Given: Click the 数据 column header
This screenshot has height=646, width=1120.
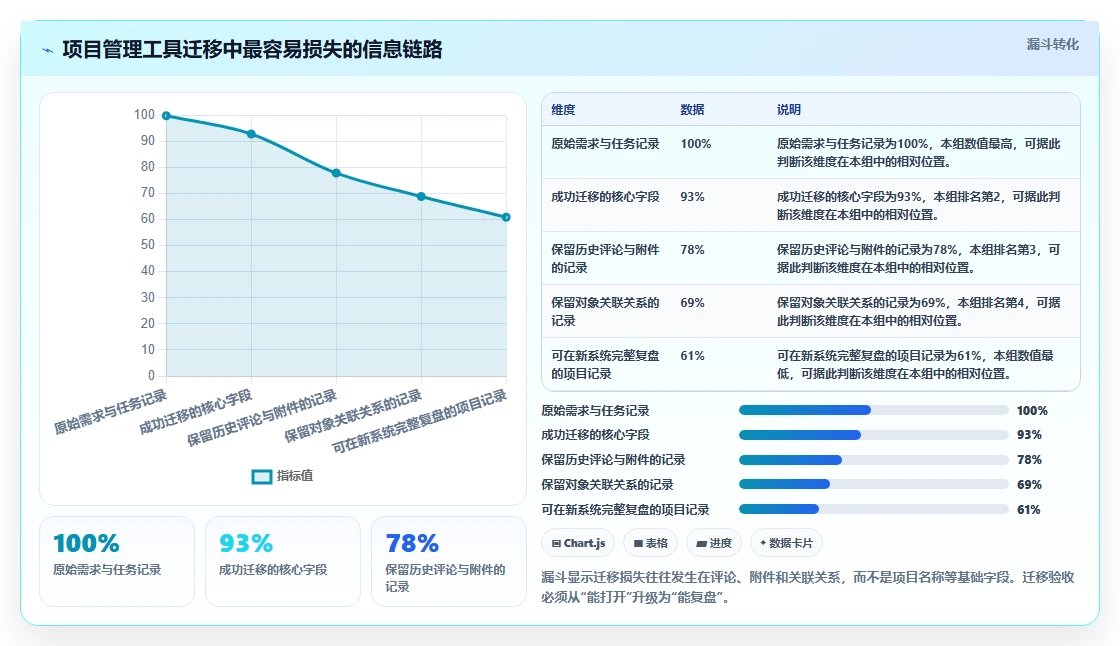Looking at the screenshot, I should tap(692, 110).
